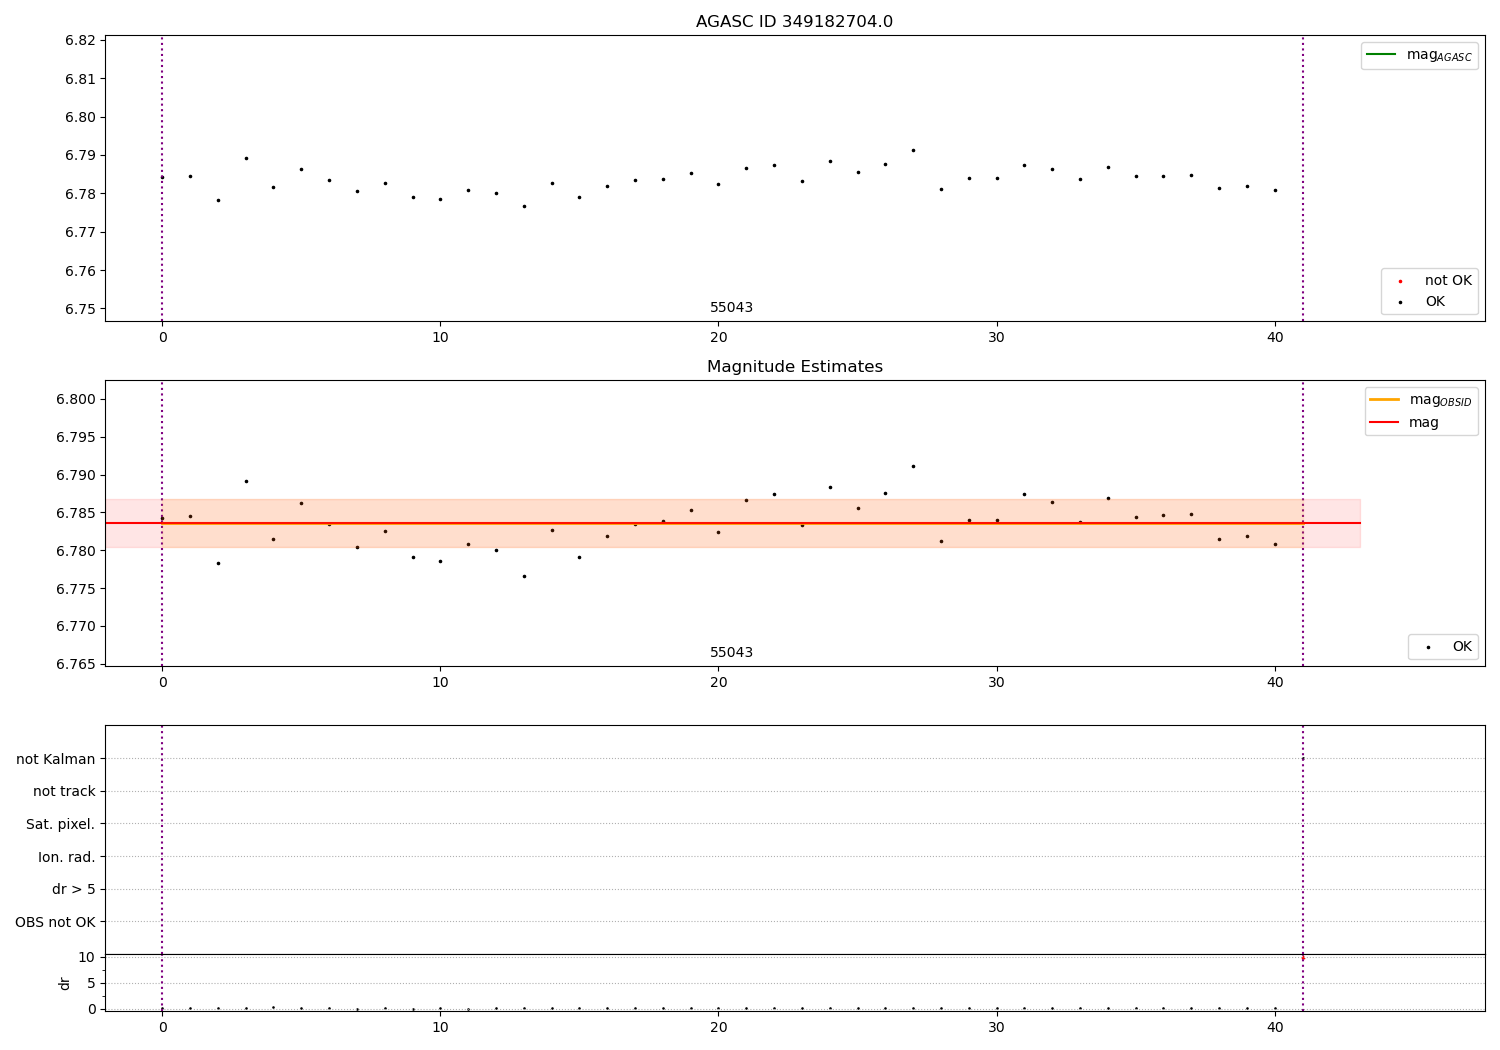Click the 55043 label in magnitude estimates plot

coord(731,653)
